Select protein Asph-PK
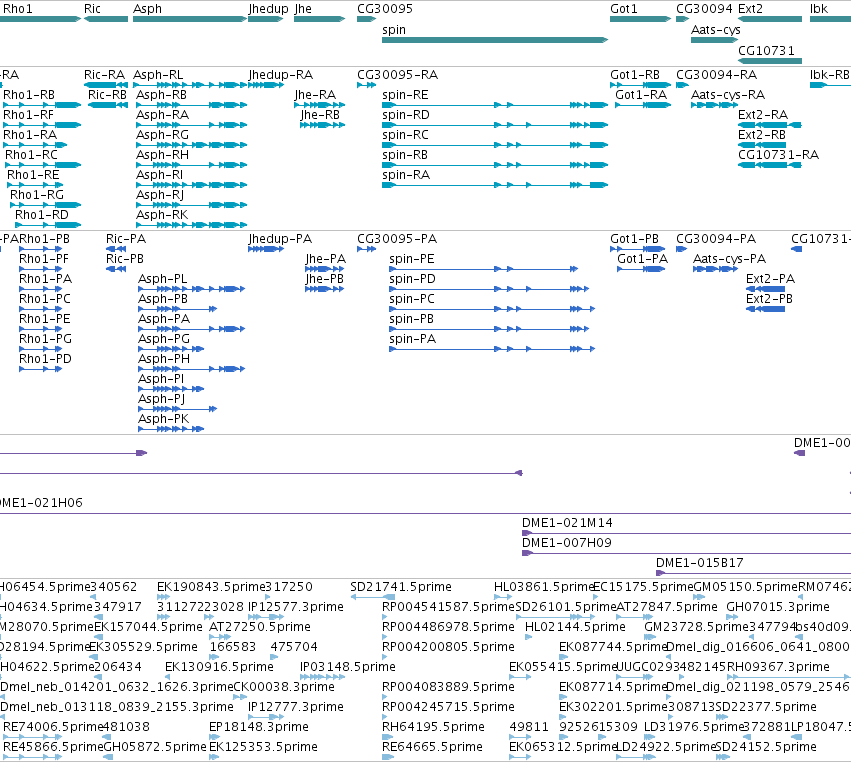The width and height of the screenshot is (851, 762). (x=163, y=419)
